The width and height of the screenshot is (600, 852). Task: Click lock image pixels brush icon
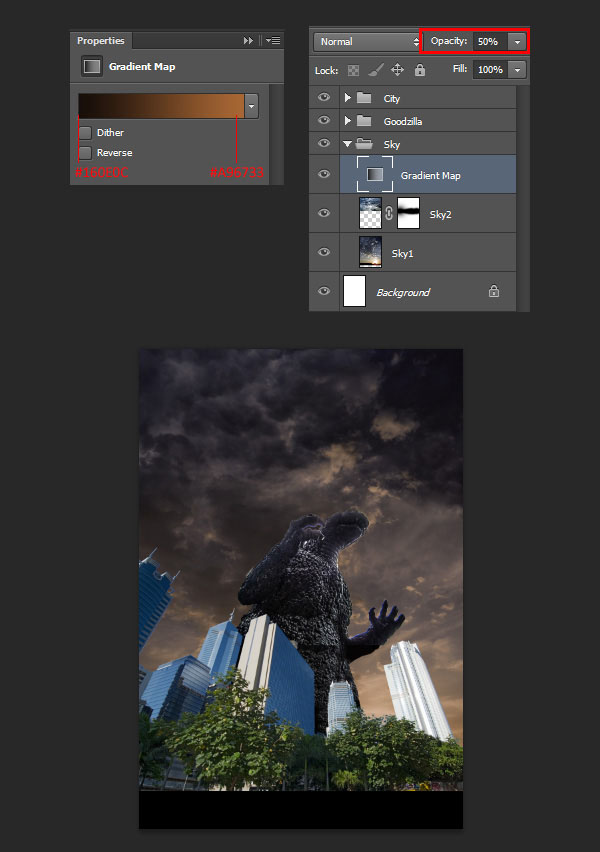pos(376,70)
